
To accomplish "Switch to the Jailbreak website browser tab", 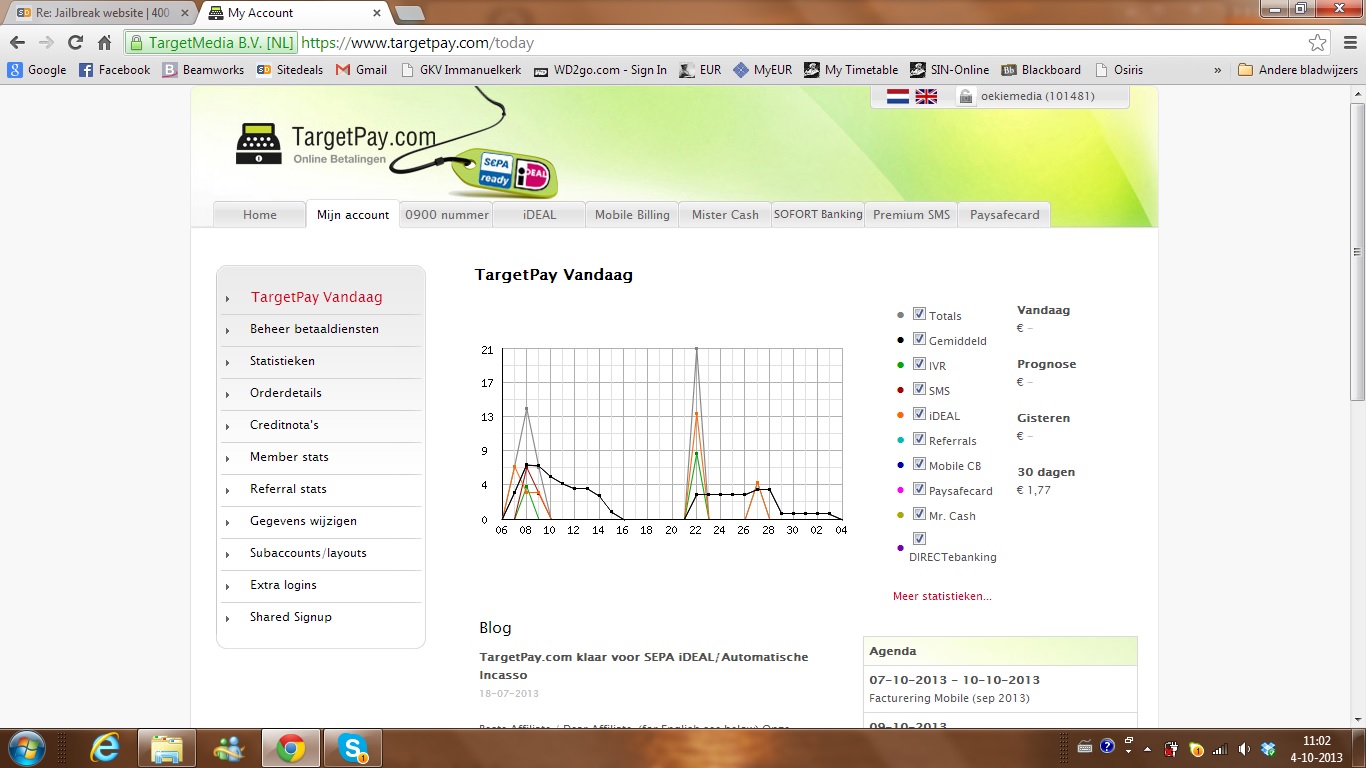I will [x=100, y=13].
